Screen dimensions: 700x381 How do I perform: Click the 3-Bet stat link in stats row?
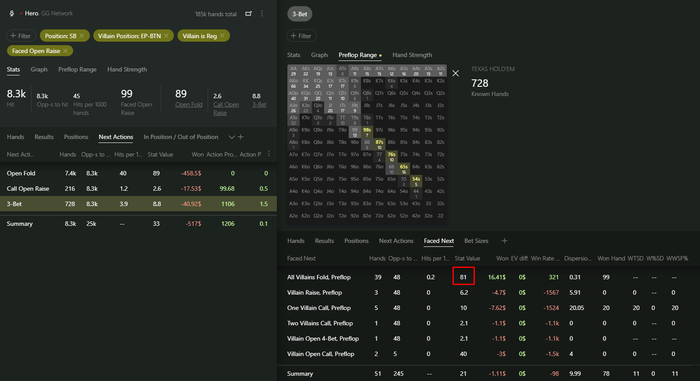(x=259, y=105)
